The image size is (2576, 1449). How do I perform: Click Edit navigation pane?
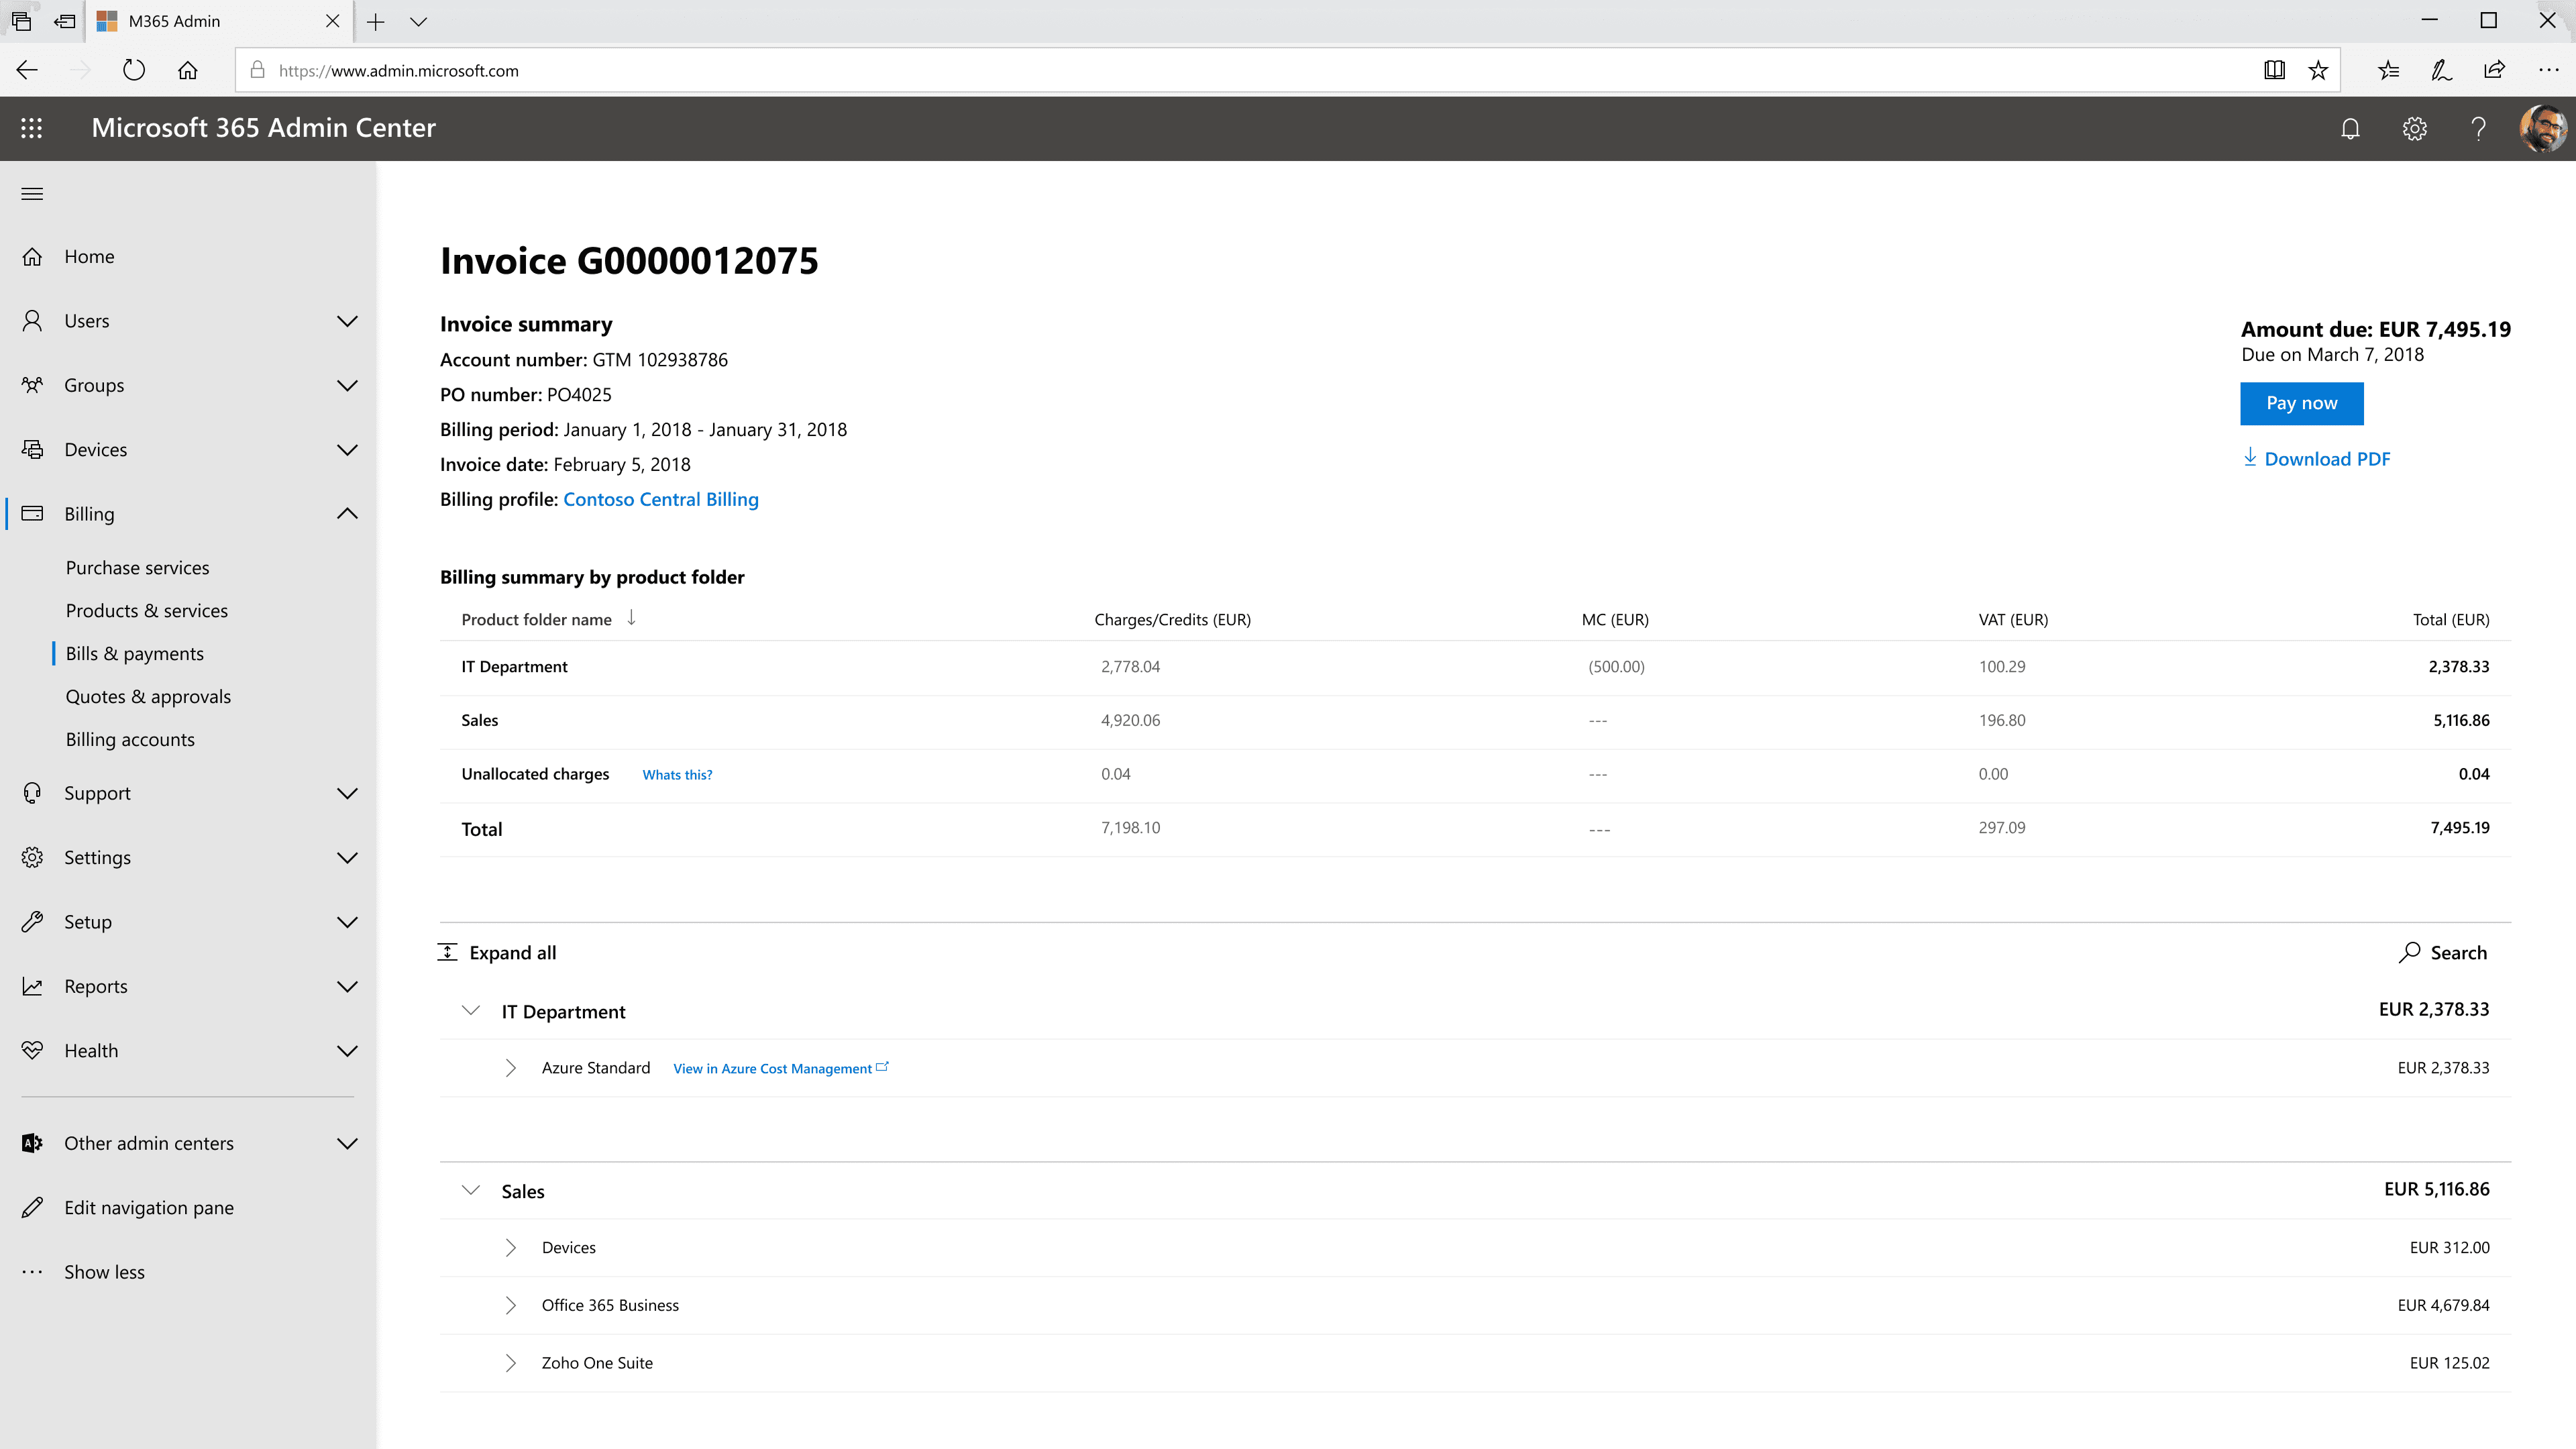(149, 1208)
